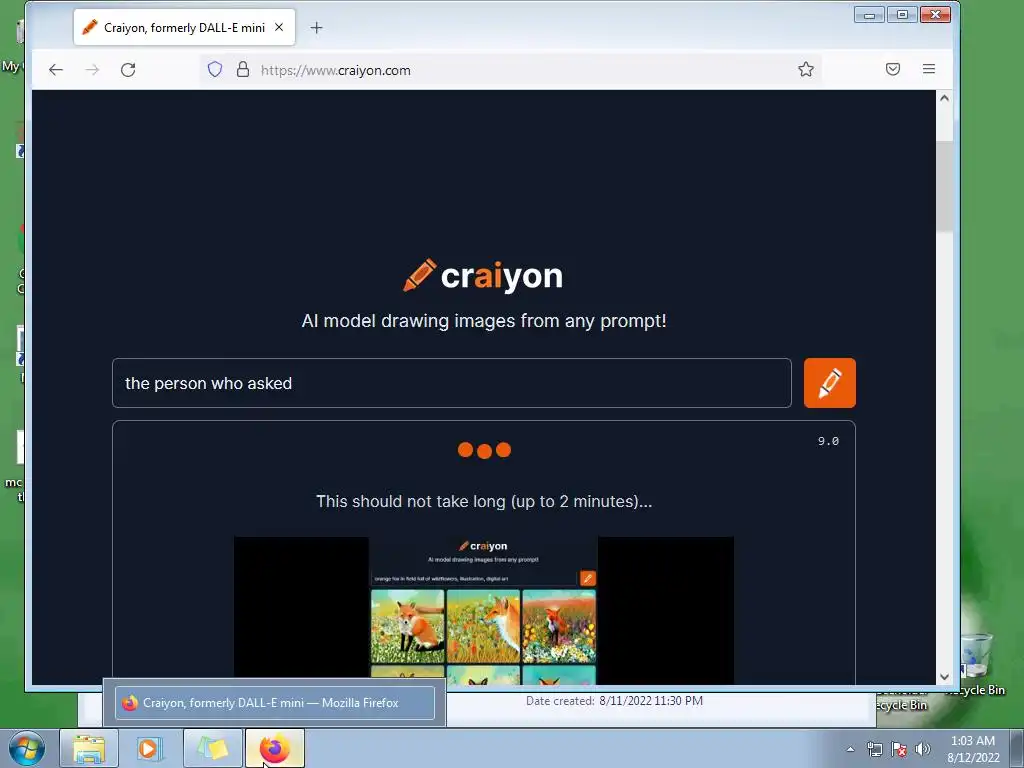Select the Craiyon, formerly DALL-E mini tab
Image resolution: width=1024 pixels, height=768 pixels.
184,27
